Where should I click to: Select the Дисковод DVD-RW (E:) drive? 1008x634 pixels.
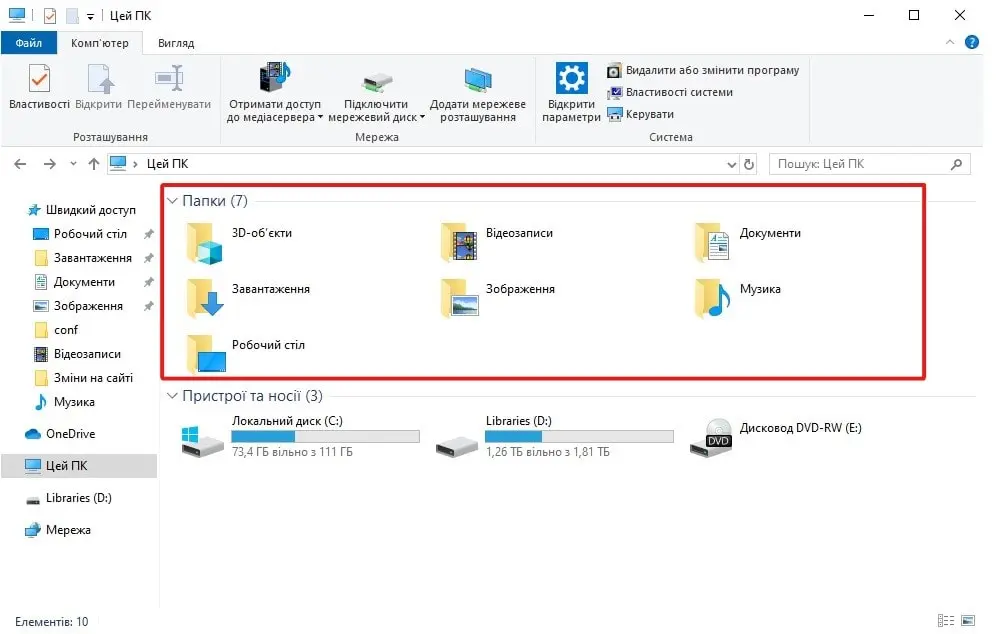tap(711, 437)
